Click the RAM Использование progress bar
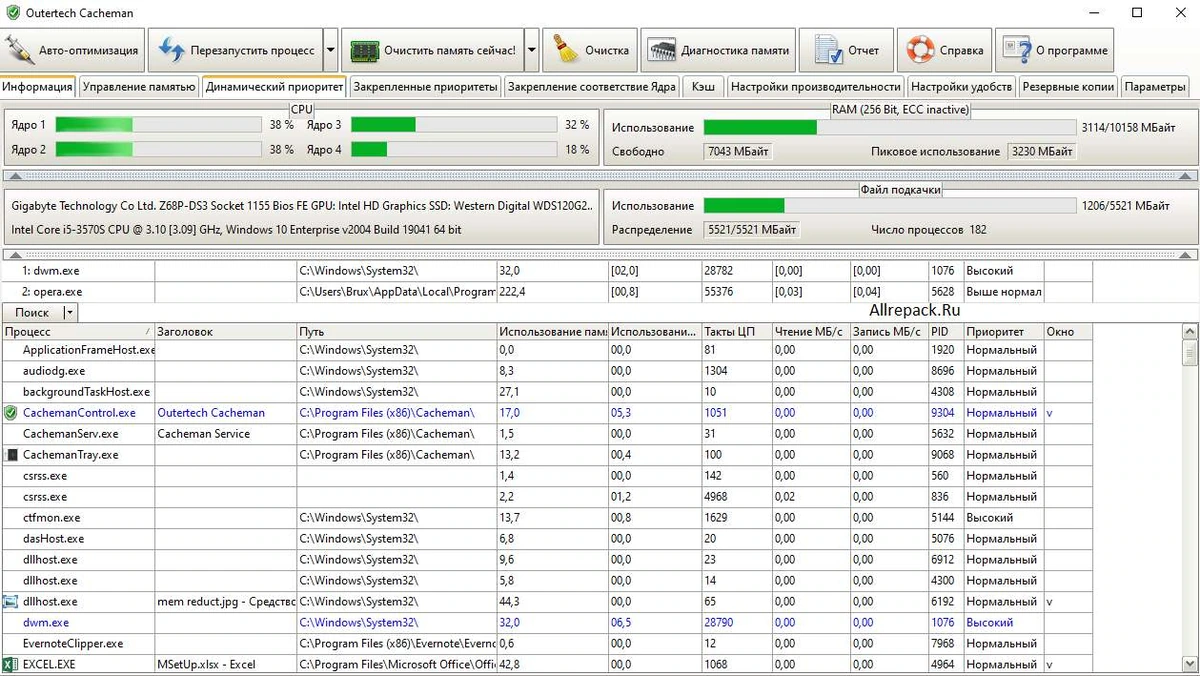 coord(890,127)
